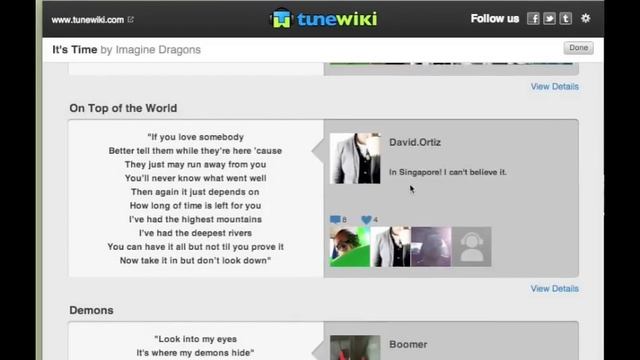
Task: Open the default headphone avatar thumbnail
Action: click(x=471, y=247)
